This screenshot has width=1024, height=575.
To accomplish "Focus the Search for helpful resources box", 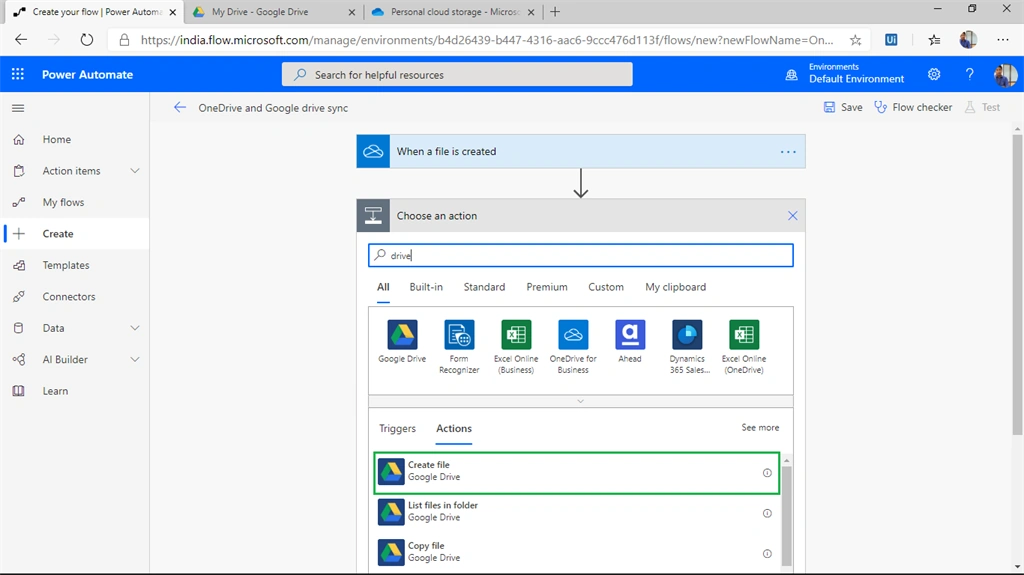I will tap(457, 74).
